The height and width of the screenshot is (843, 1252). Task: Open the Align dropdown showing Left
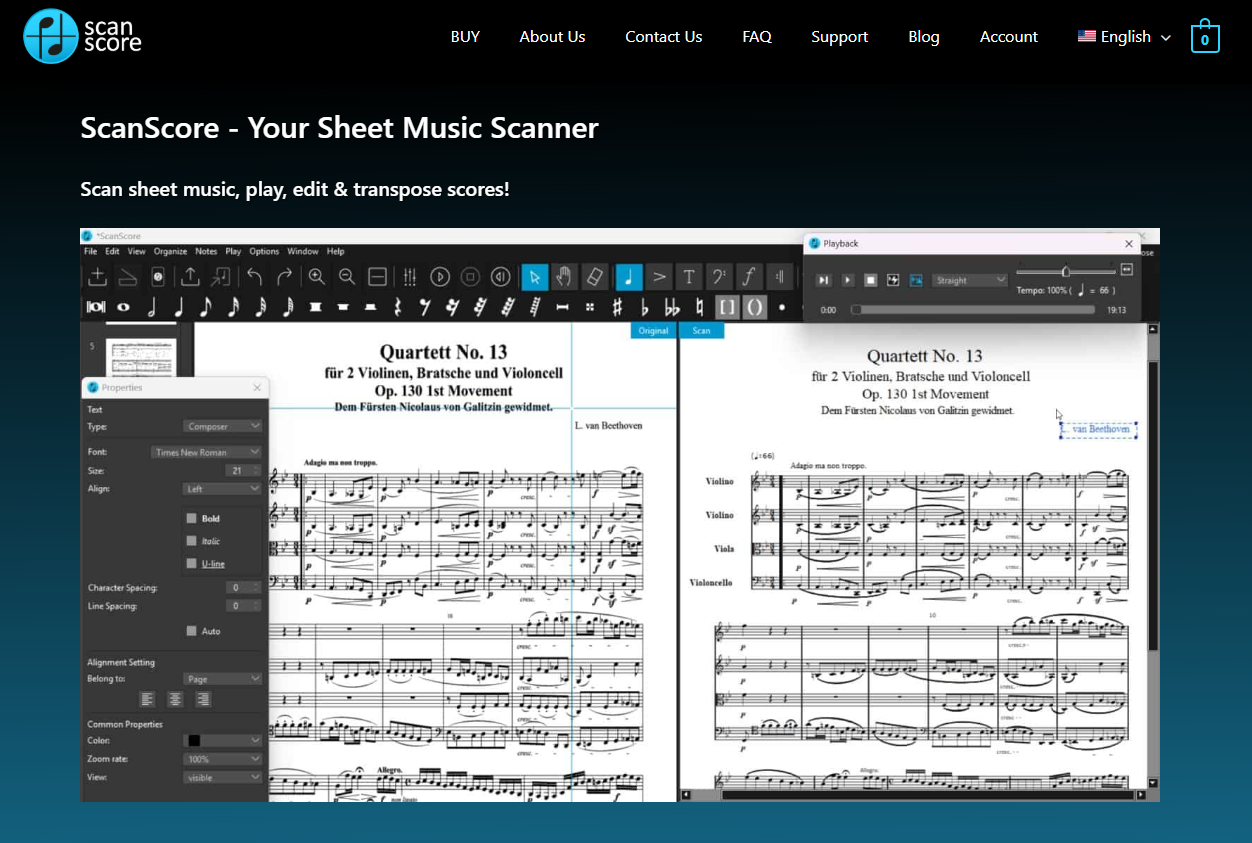[222, 489]
